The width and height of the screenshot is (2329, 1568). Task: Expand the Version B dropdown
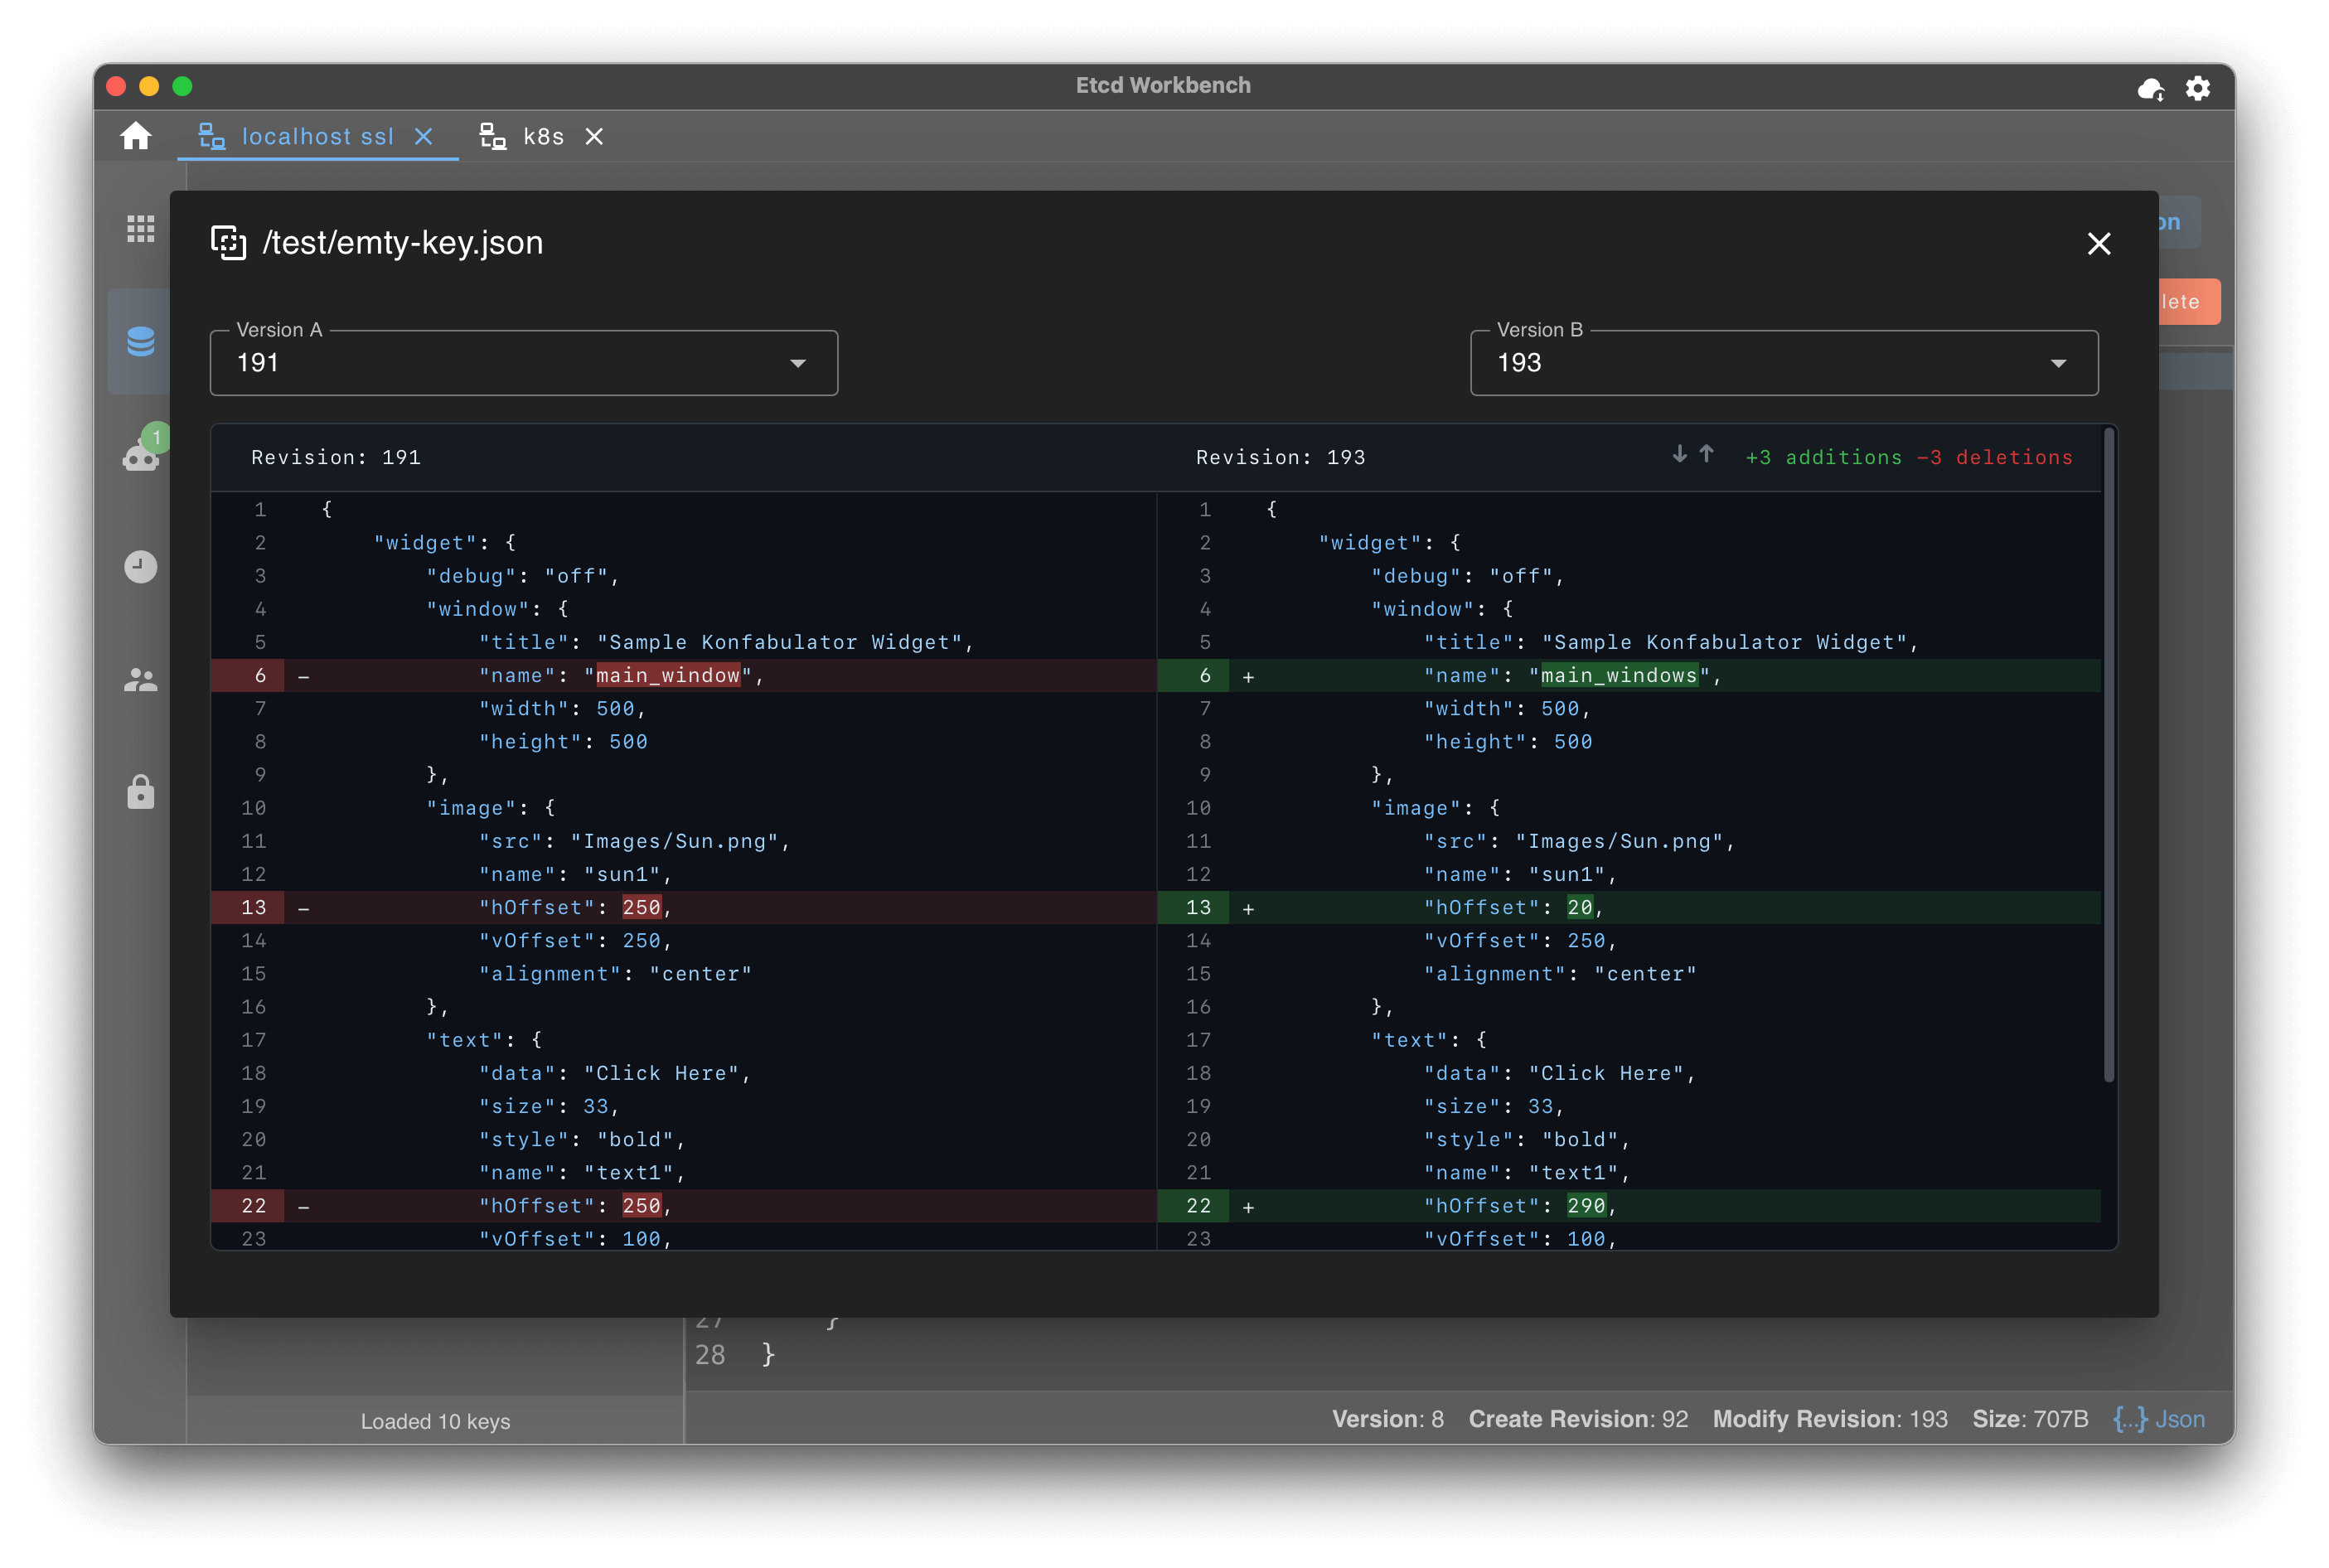pos(1784,363)
